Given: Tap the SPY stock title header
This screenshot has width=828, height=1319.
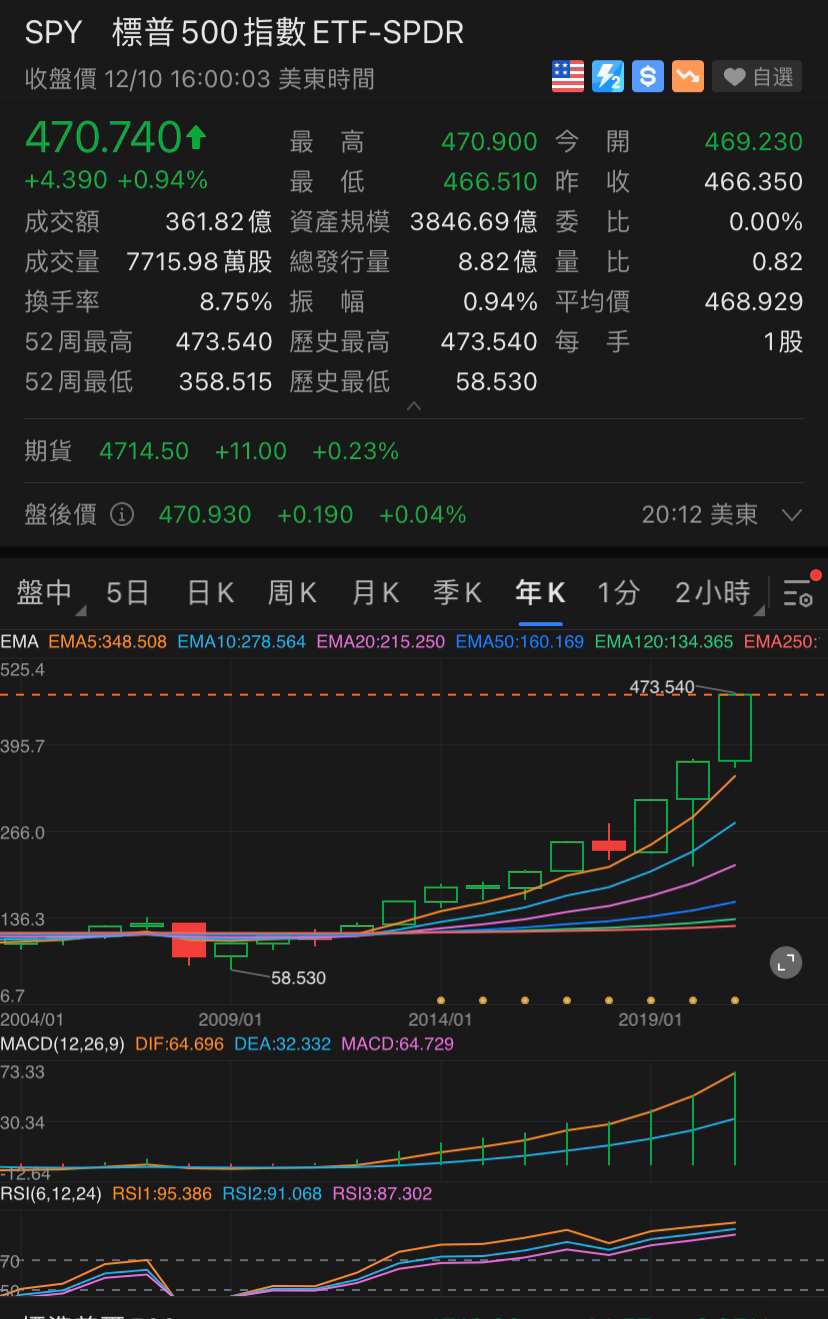Looking at the screenshot, I should (x=244, y=32).
